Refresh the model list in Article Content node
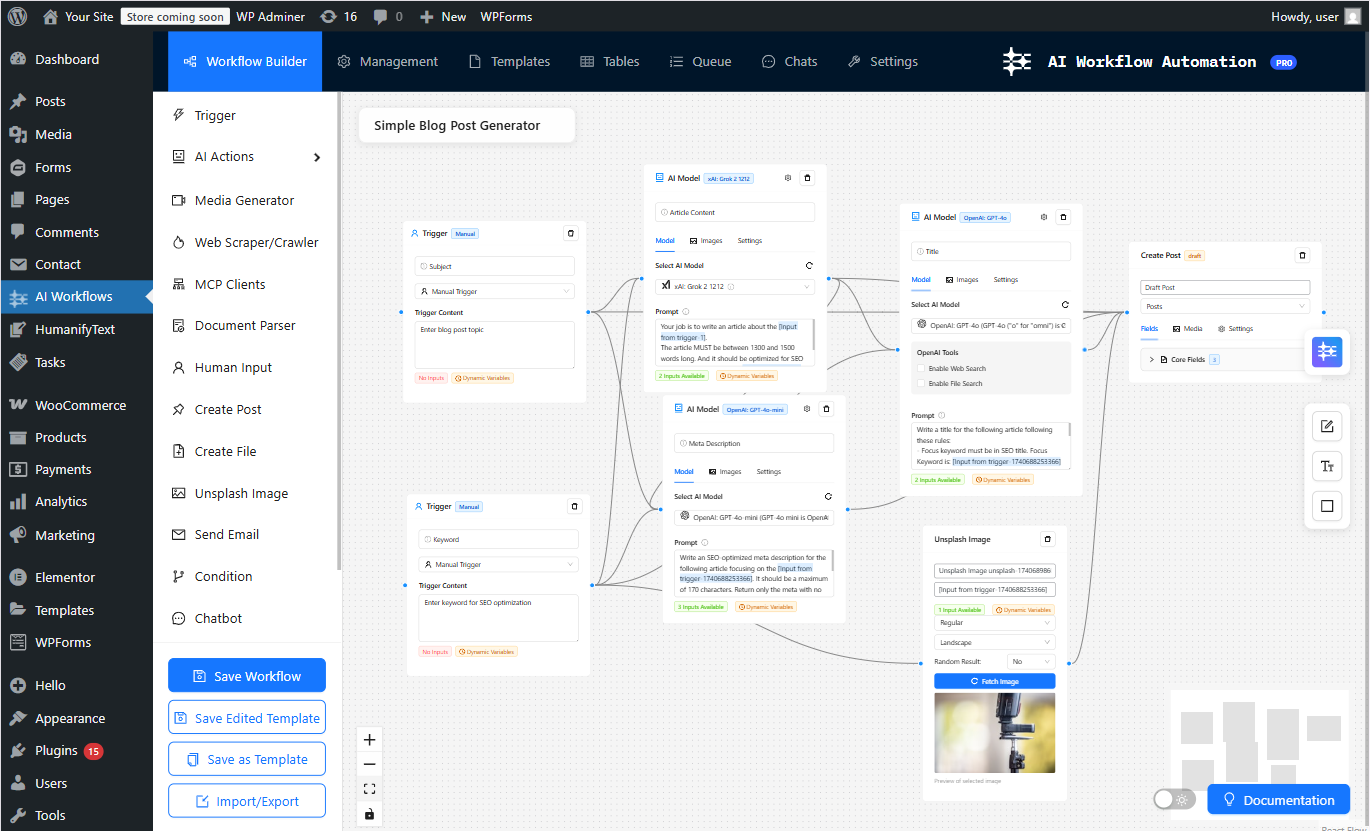The height and width of the screenshot is (831, 1370). point(809,266)
